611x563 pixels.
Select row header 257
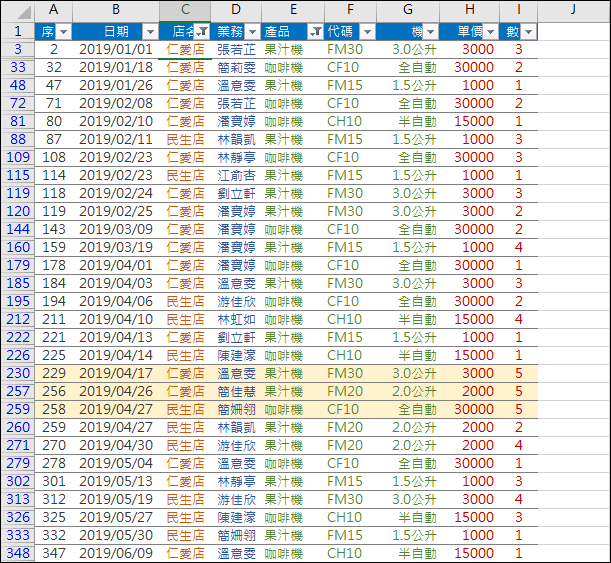(x=18, y=391)
